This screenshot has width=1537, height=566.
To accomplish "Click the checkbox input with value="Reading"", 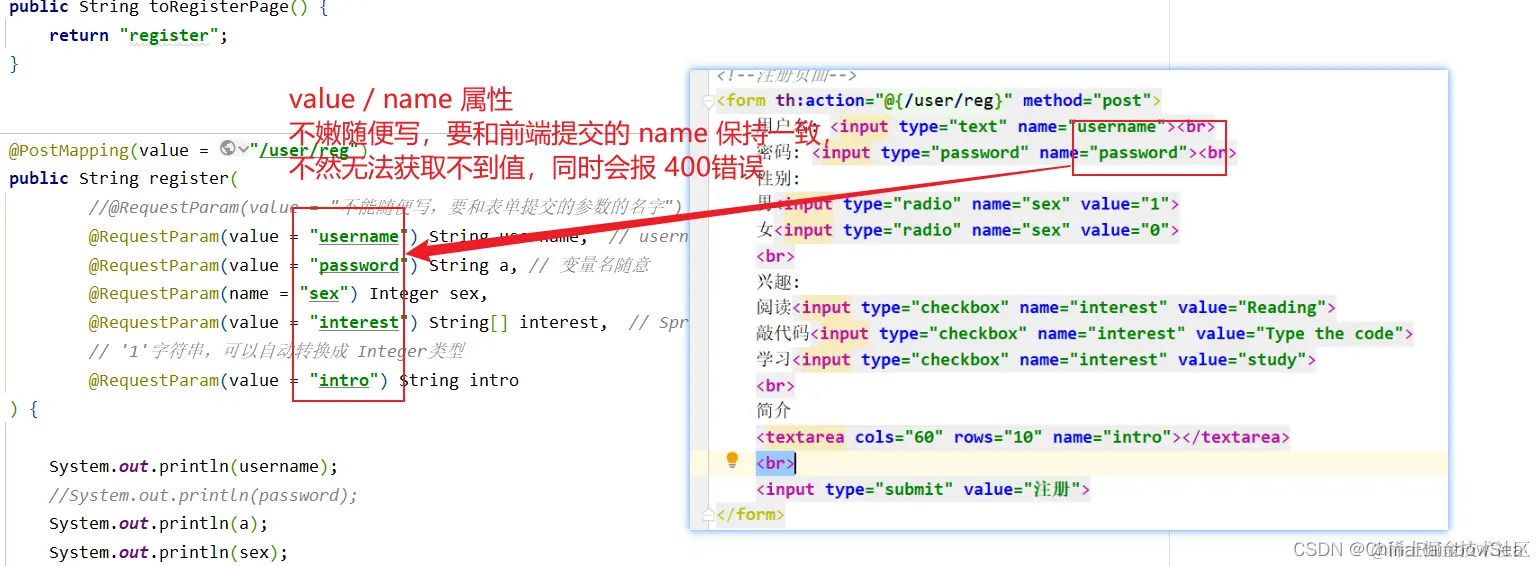I will point(1064,308).
